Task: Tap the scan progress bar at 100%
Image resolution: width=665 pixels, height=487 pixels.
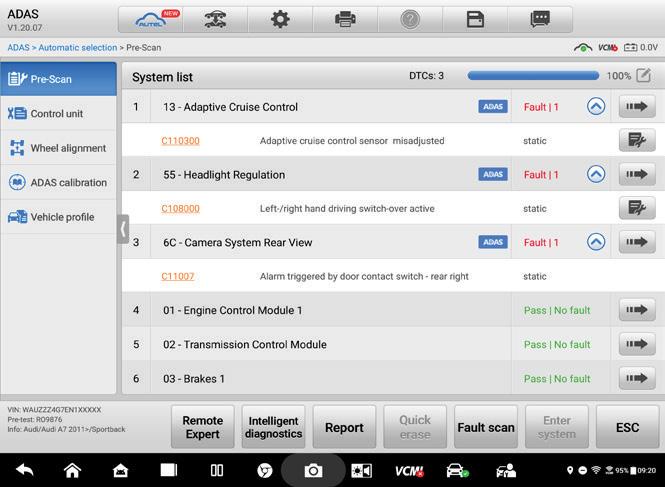Action: (533, 76)
